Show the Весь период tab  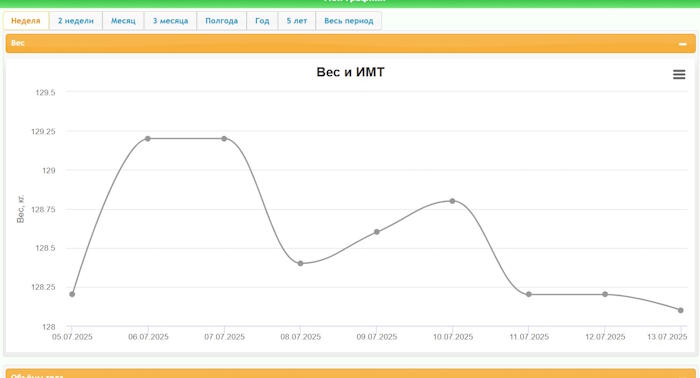tap(349, 21)
